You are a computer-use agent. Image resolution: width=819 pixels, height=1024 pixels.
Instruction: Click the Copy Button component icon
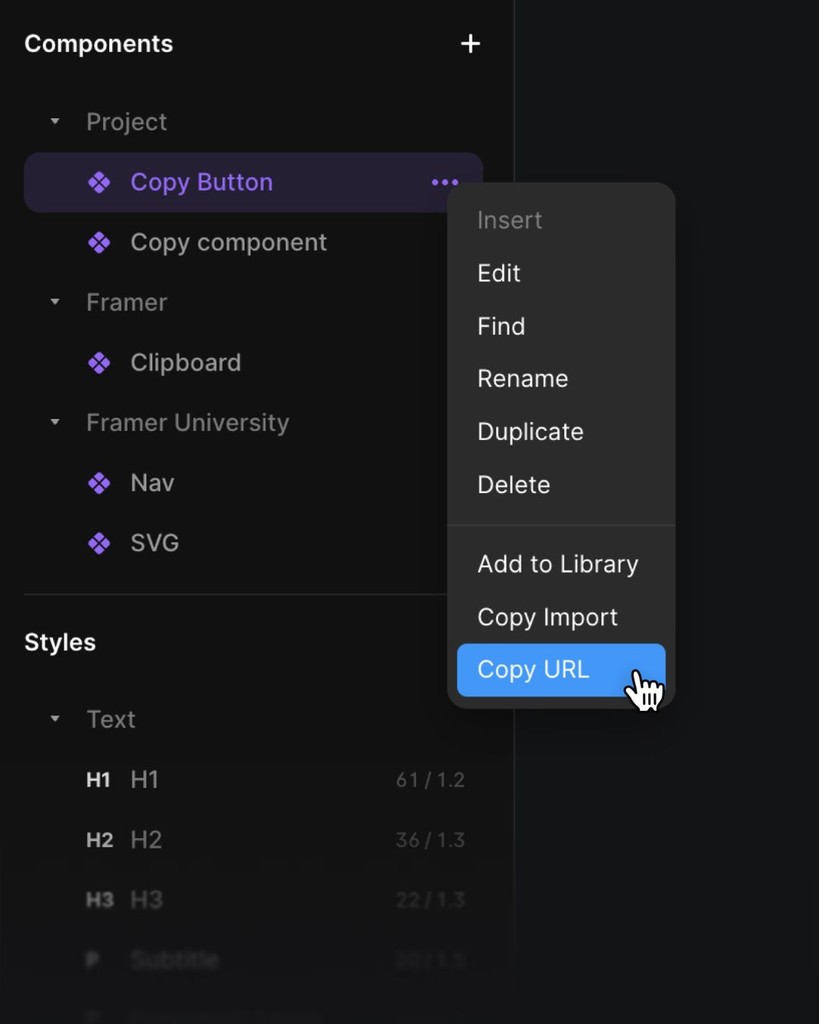coord(99,182)
